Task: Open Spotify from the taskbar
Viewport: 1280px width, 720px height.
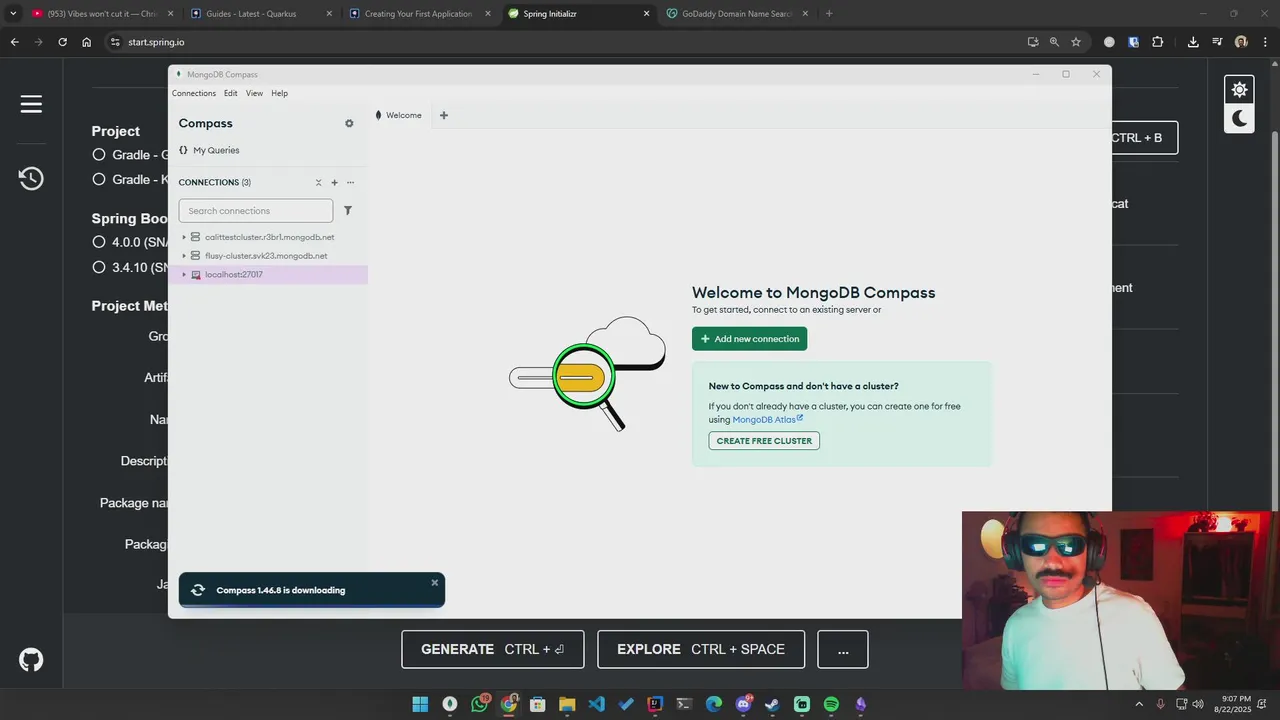Action: click(x=831, y=704)
